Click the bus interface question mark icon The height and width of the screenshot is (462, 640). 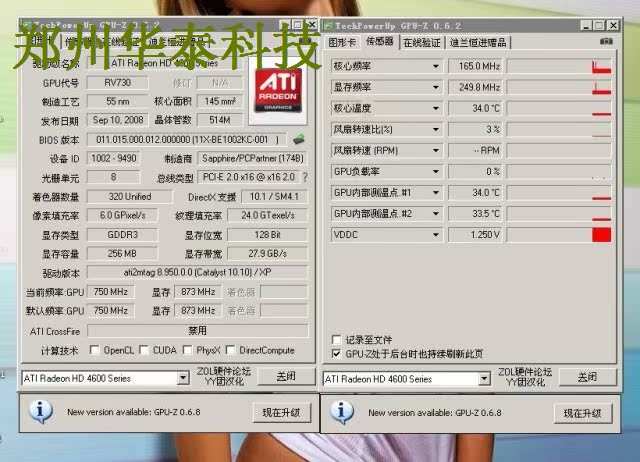(x=305, y=177)
